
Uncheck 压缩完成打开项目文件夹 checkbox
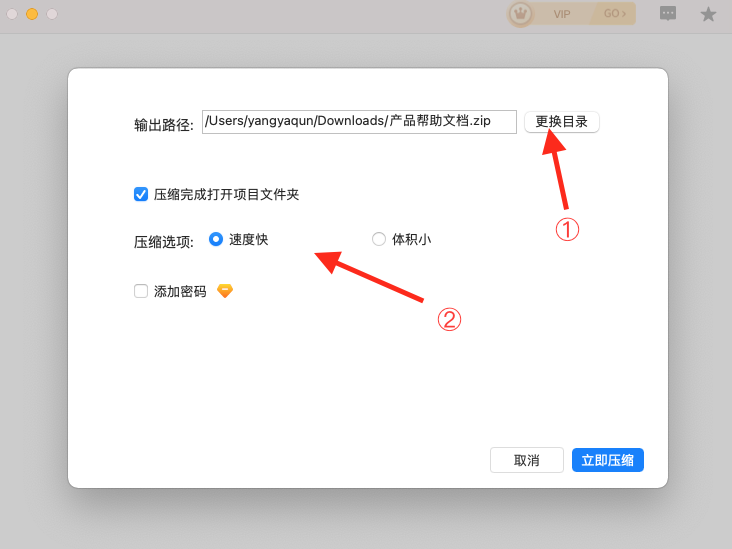[141, 194]
